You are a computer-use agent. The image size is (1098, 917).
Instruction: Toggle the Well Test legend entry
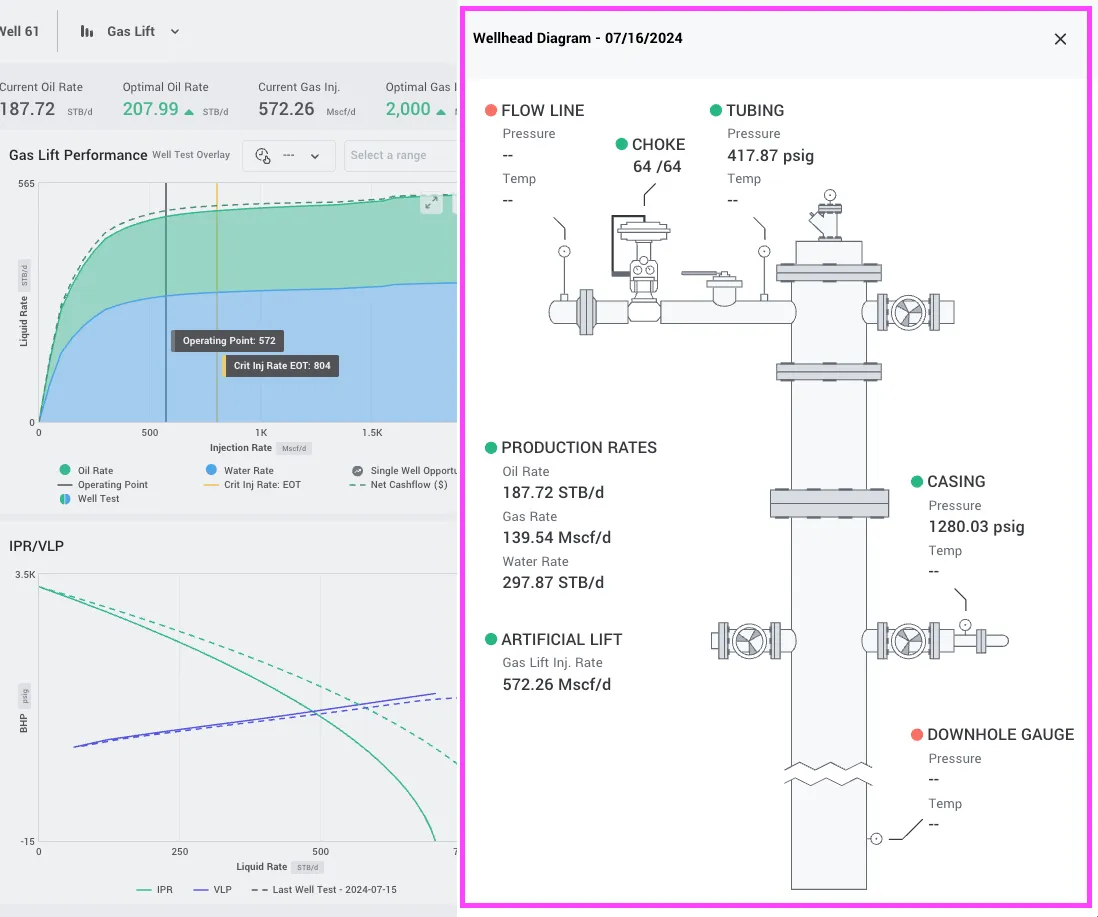coord(90,498)
